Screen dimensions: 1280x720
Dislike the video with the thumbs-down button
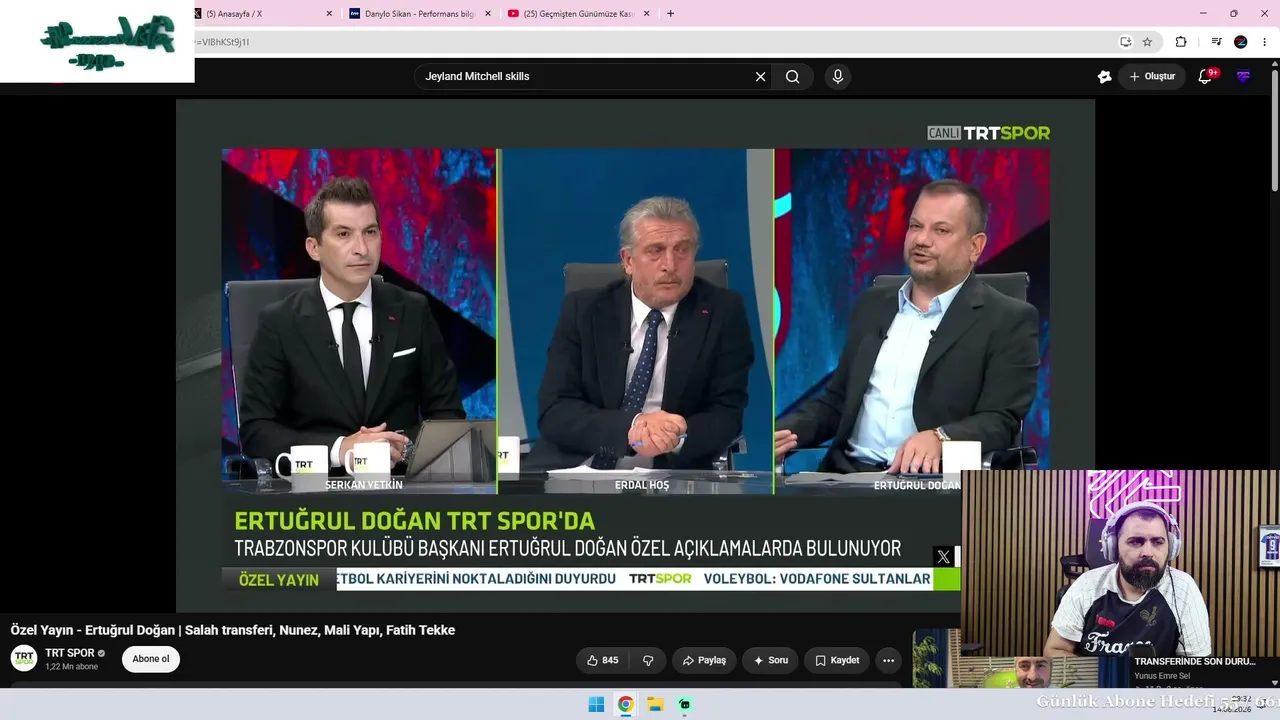(x=648, y=660)
